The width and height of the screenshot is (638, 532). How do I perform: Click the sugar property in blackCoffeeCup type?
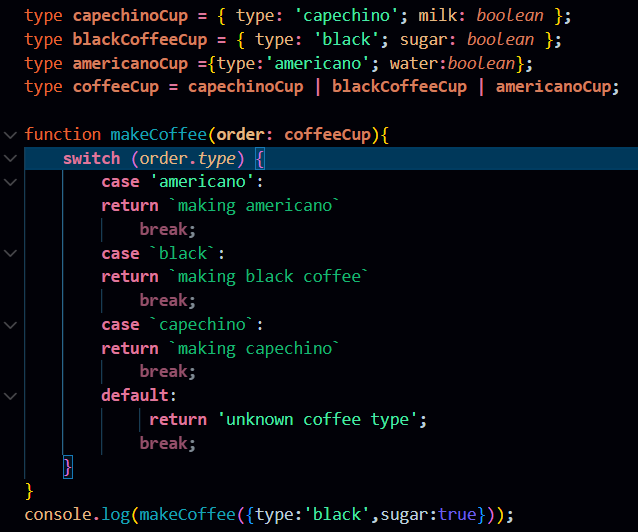coord(423,40)
